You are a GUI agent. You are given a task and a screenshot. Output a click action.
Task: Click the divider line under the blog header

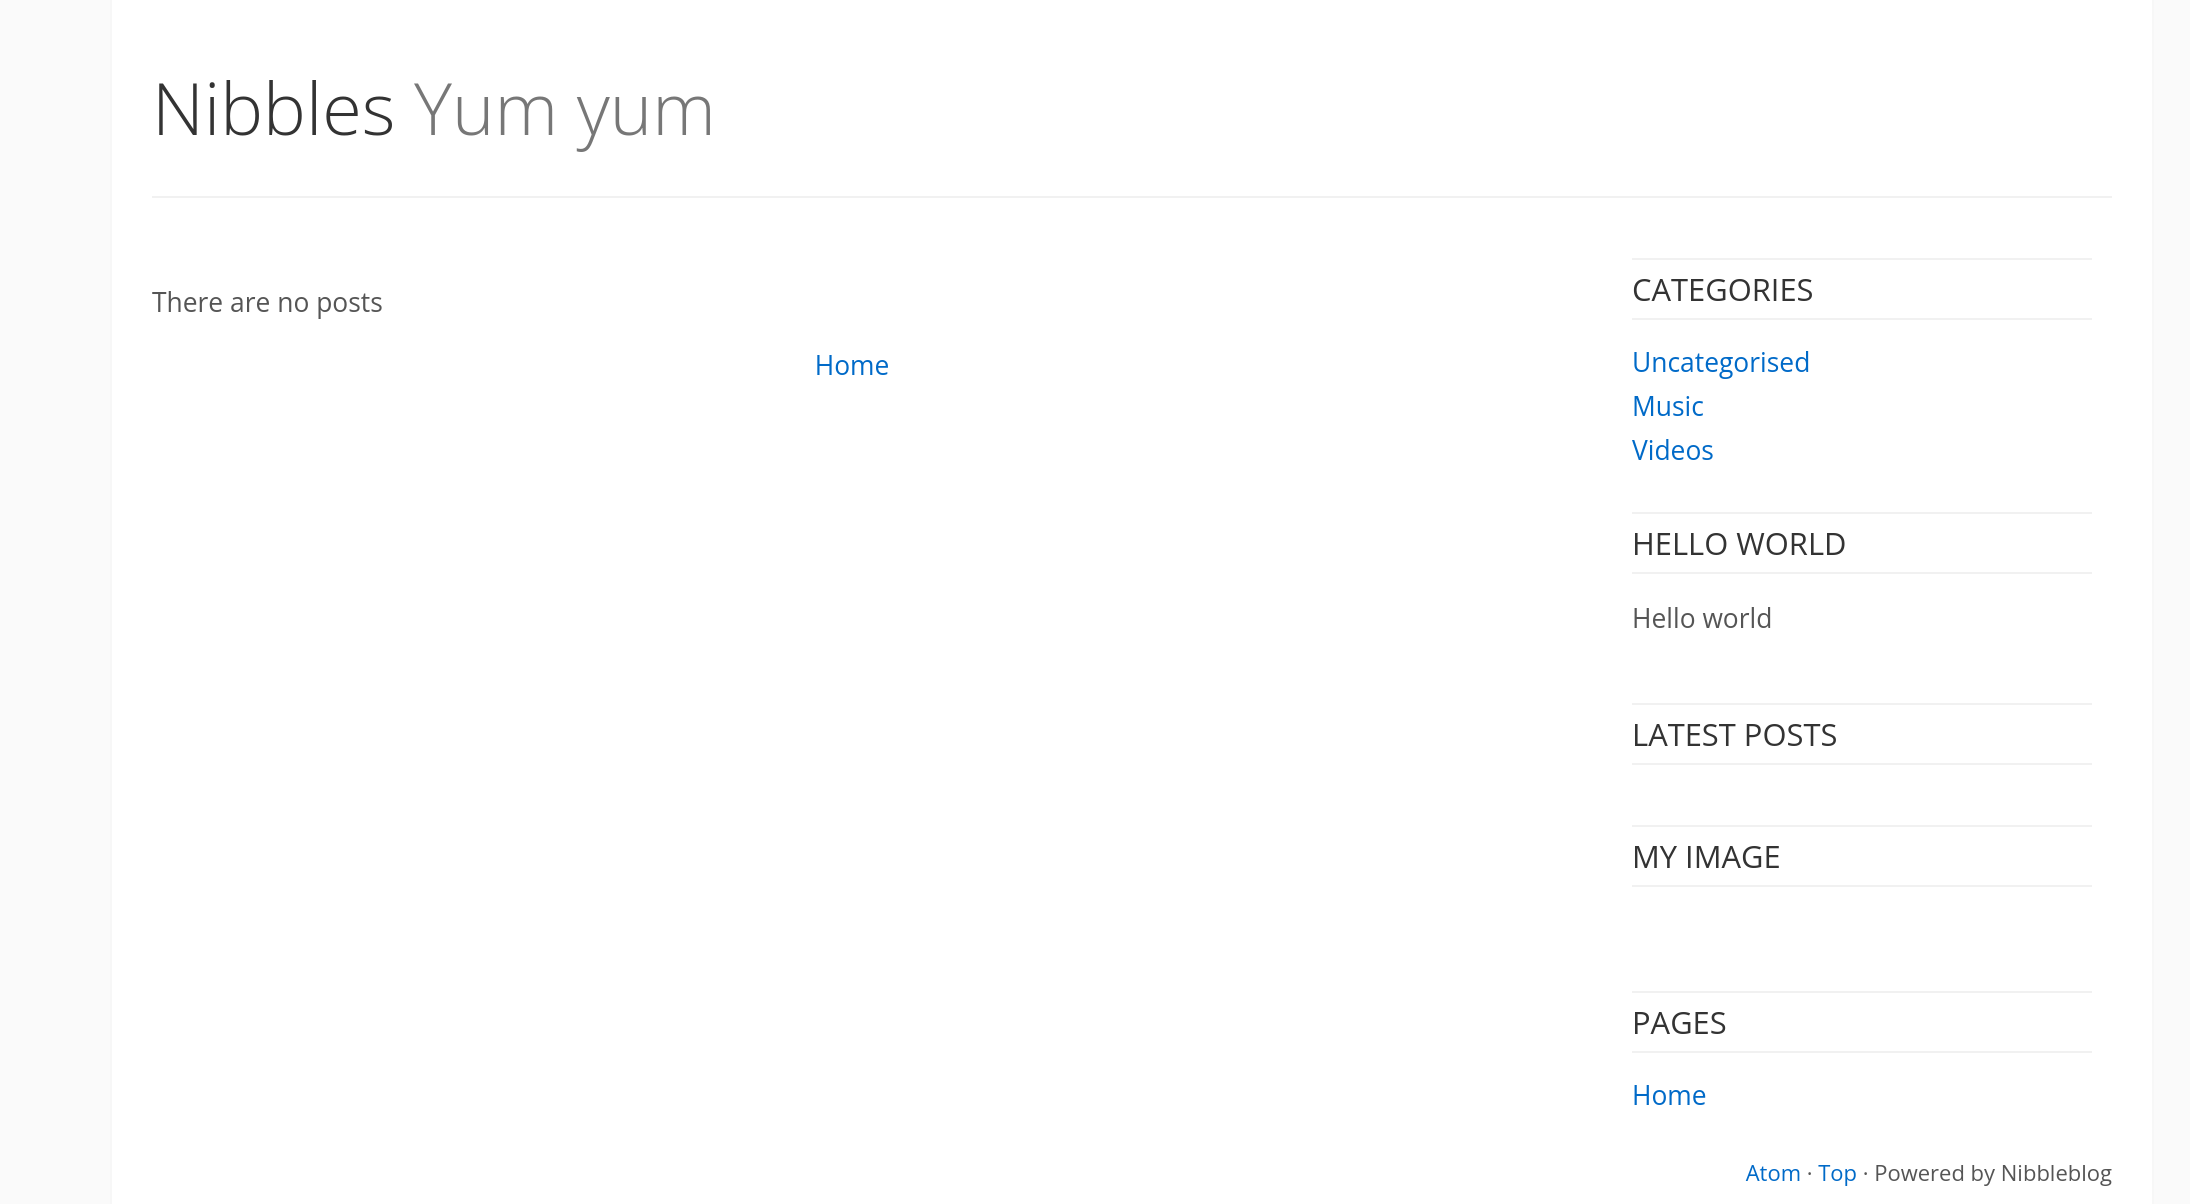(1131, 197)
